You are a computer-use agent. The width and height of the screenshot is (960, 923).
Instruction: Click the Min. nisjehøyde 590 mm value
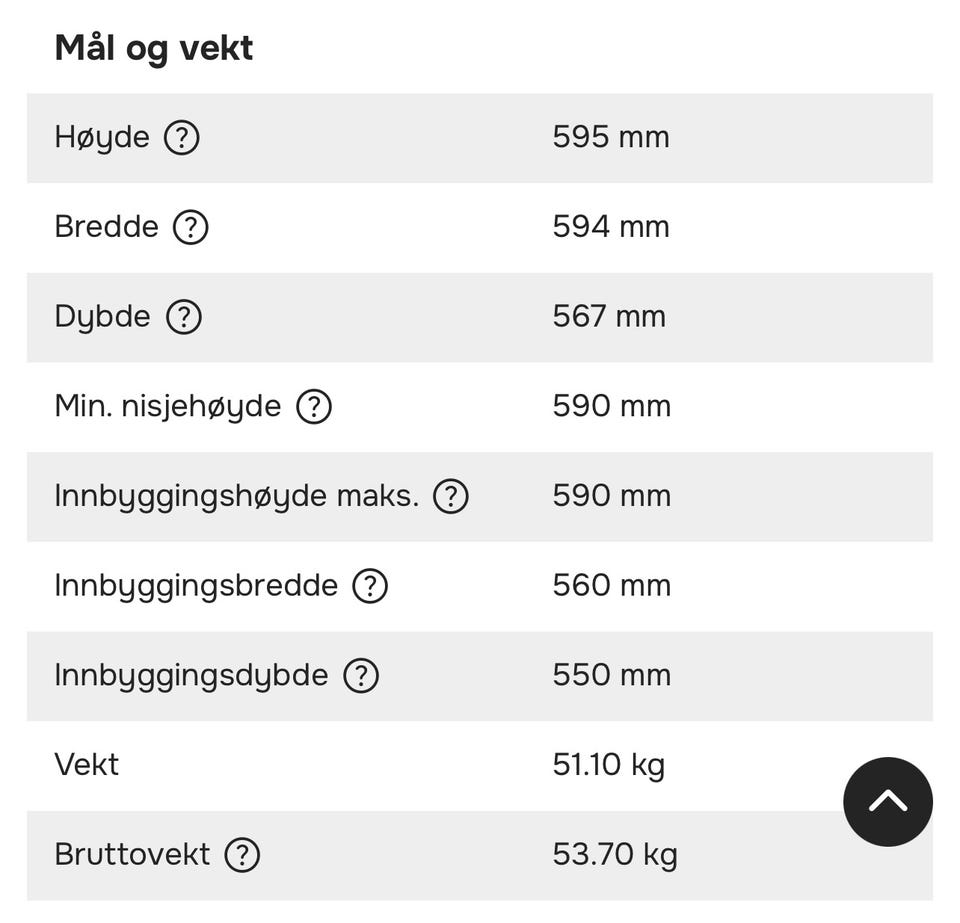pos(612,406)
